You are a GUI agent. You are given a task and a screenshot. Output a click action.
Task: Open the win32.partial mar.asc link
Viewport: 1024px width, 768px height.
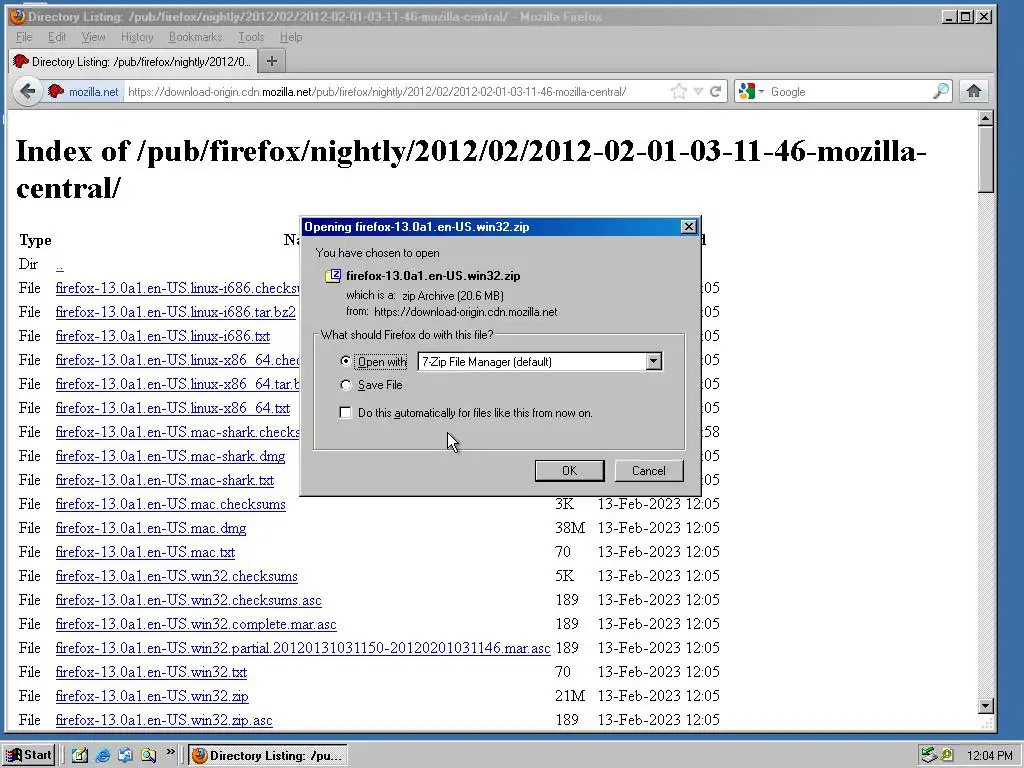tap(303, 648)
